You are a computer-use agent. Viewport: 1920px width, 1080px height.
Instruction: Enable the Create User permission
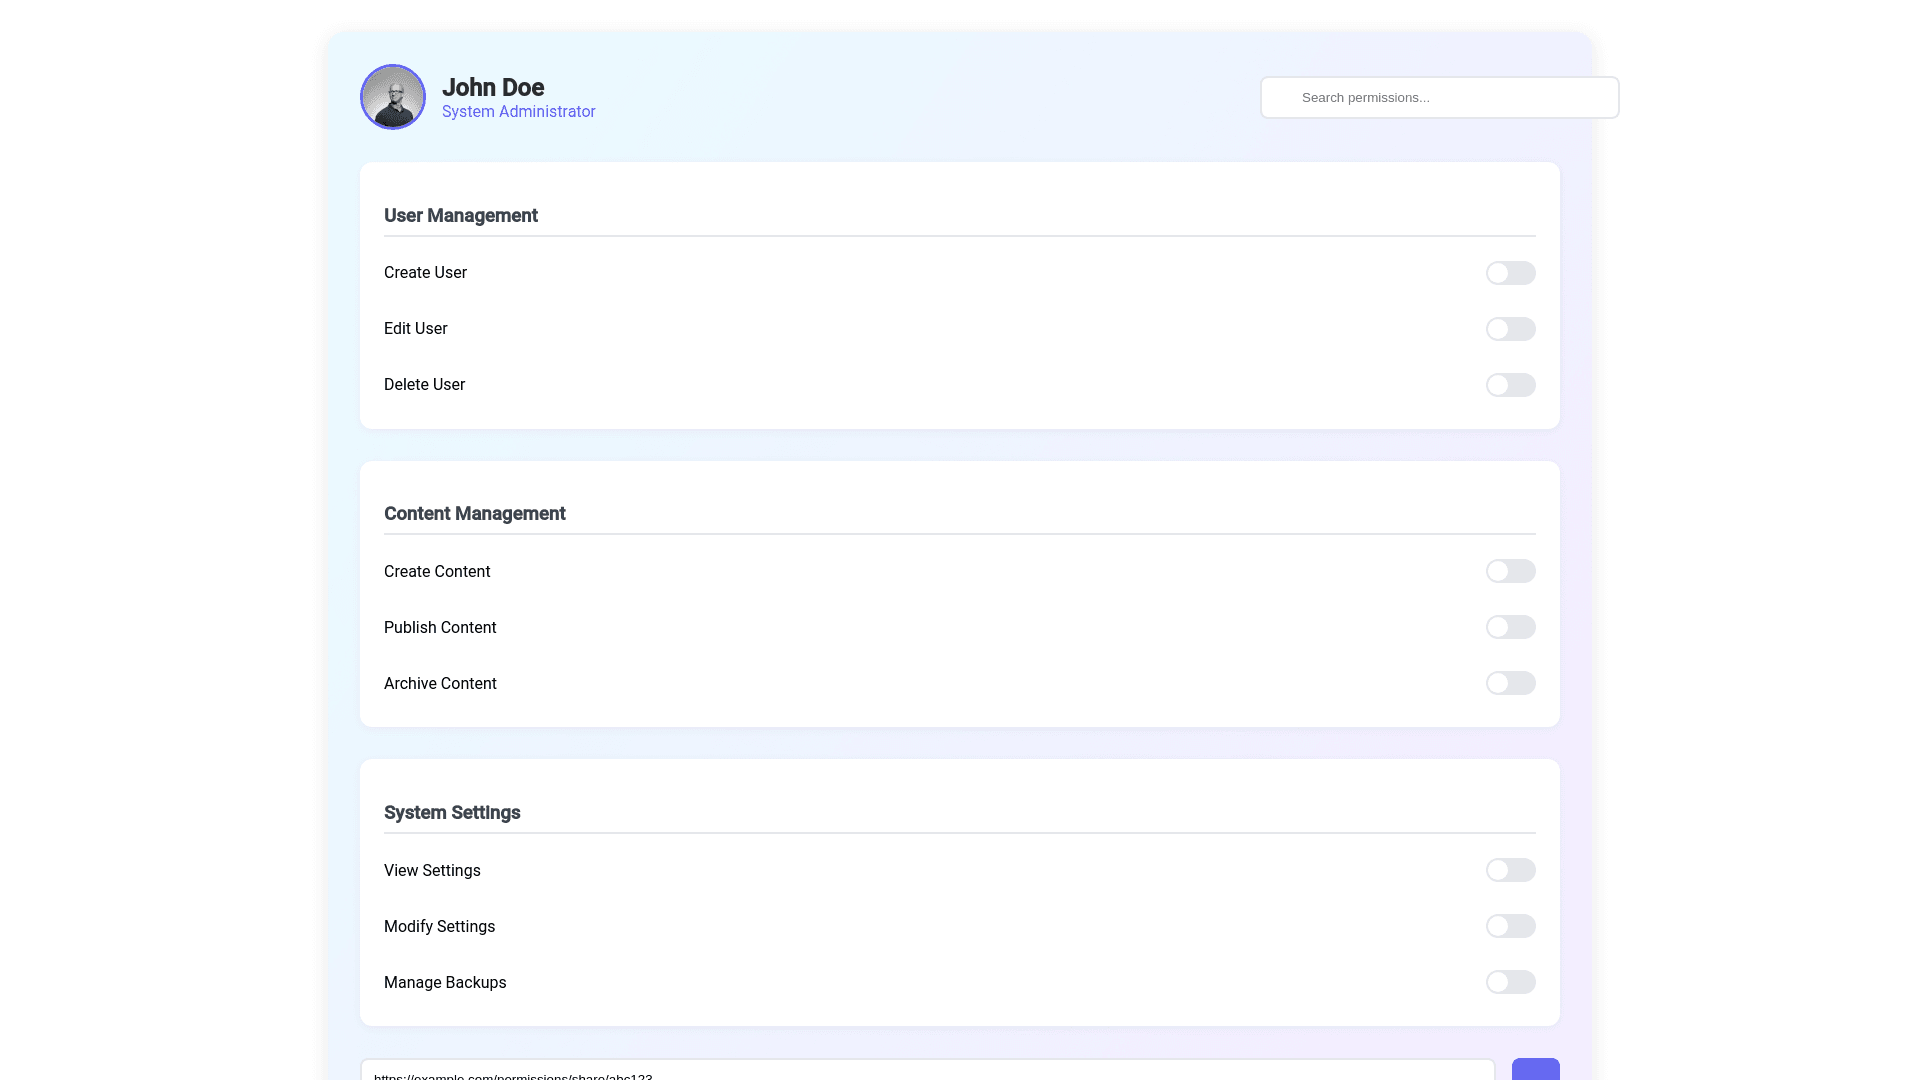pyautogui.click(x=1510, y=273)
